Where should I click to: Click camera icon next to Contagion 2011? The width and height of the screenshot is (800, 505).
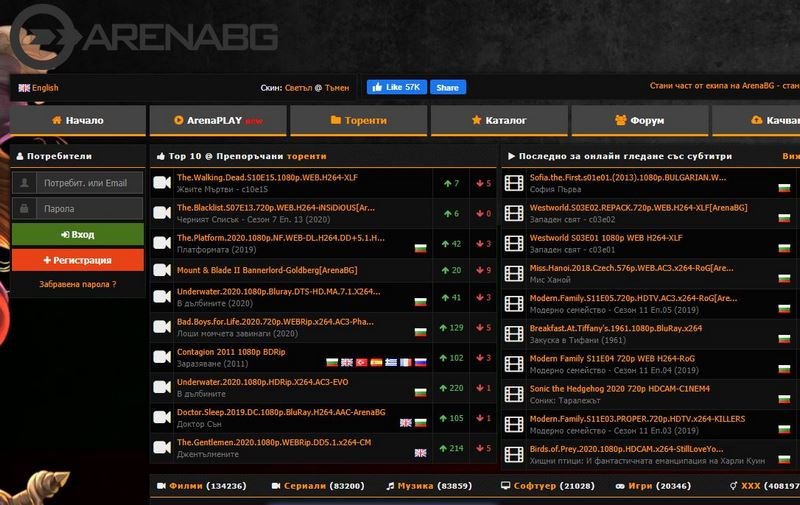tap(162, 357)
